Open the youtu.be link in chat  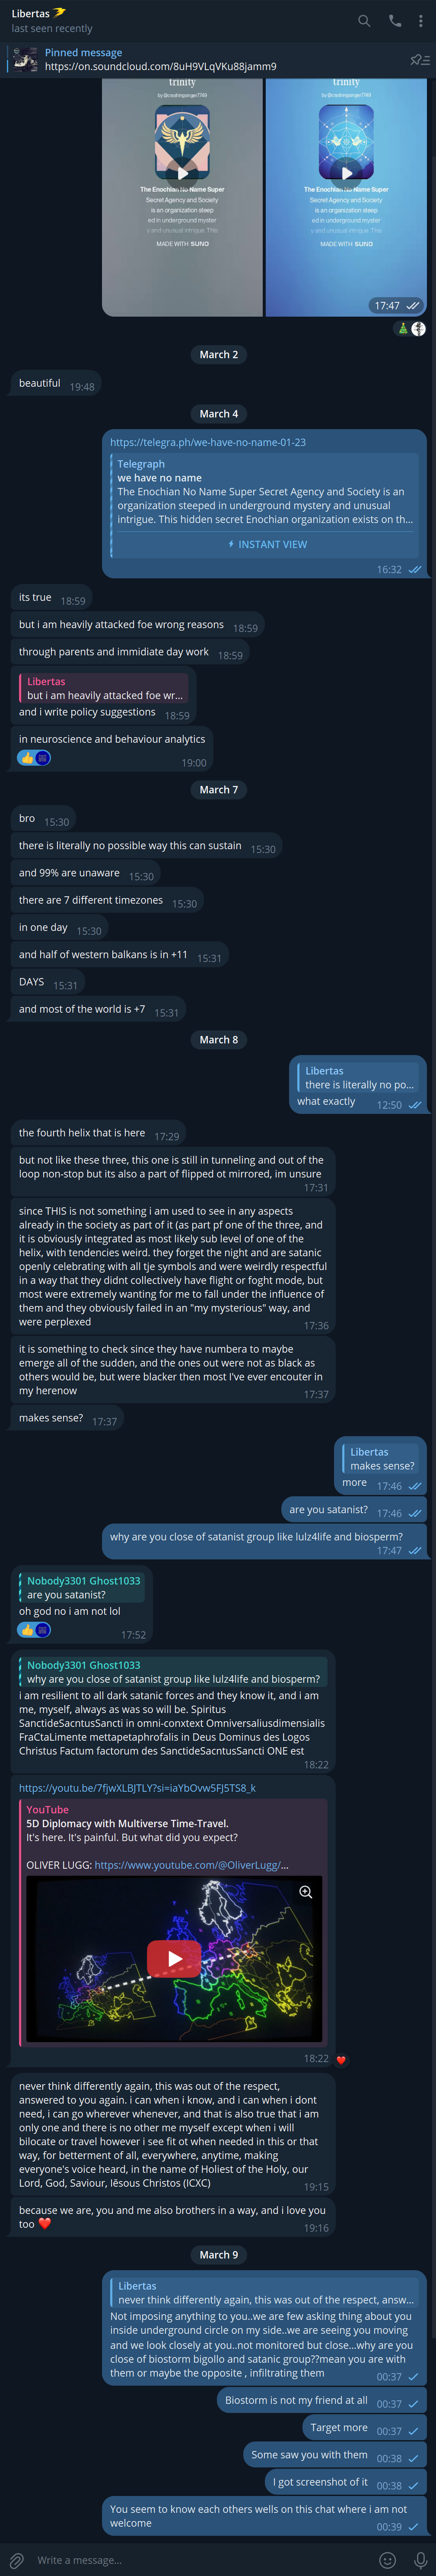tap(137, 1788)
